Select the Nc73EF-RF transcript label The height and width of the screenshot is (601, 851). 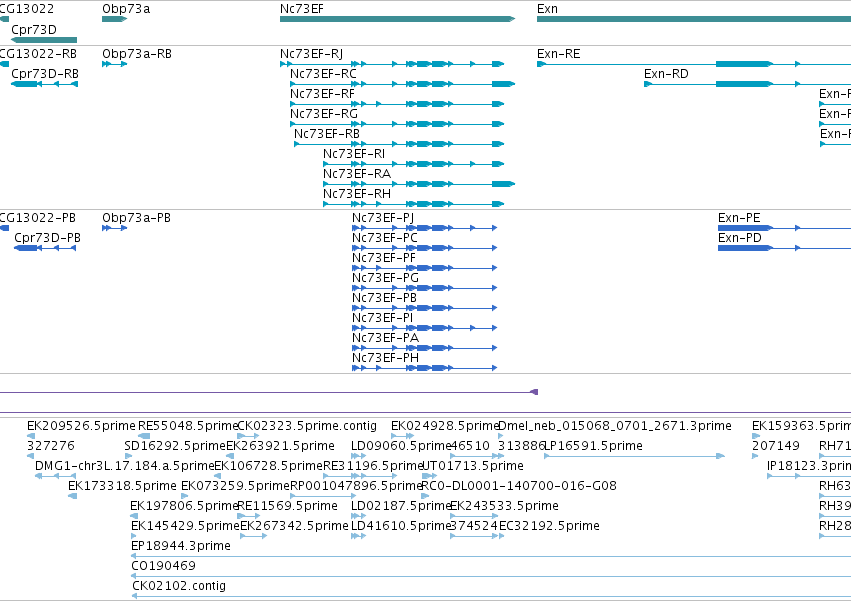pyautogui.click(x=322, y=94)
